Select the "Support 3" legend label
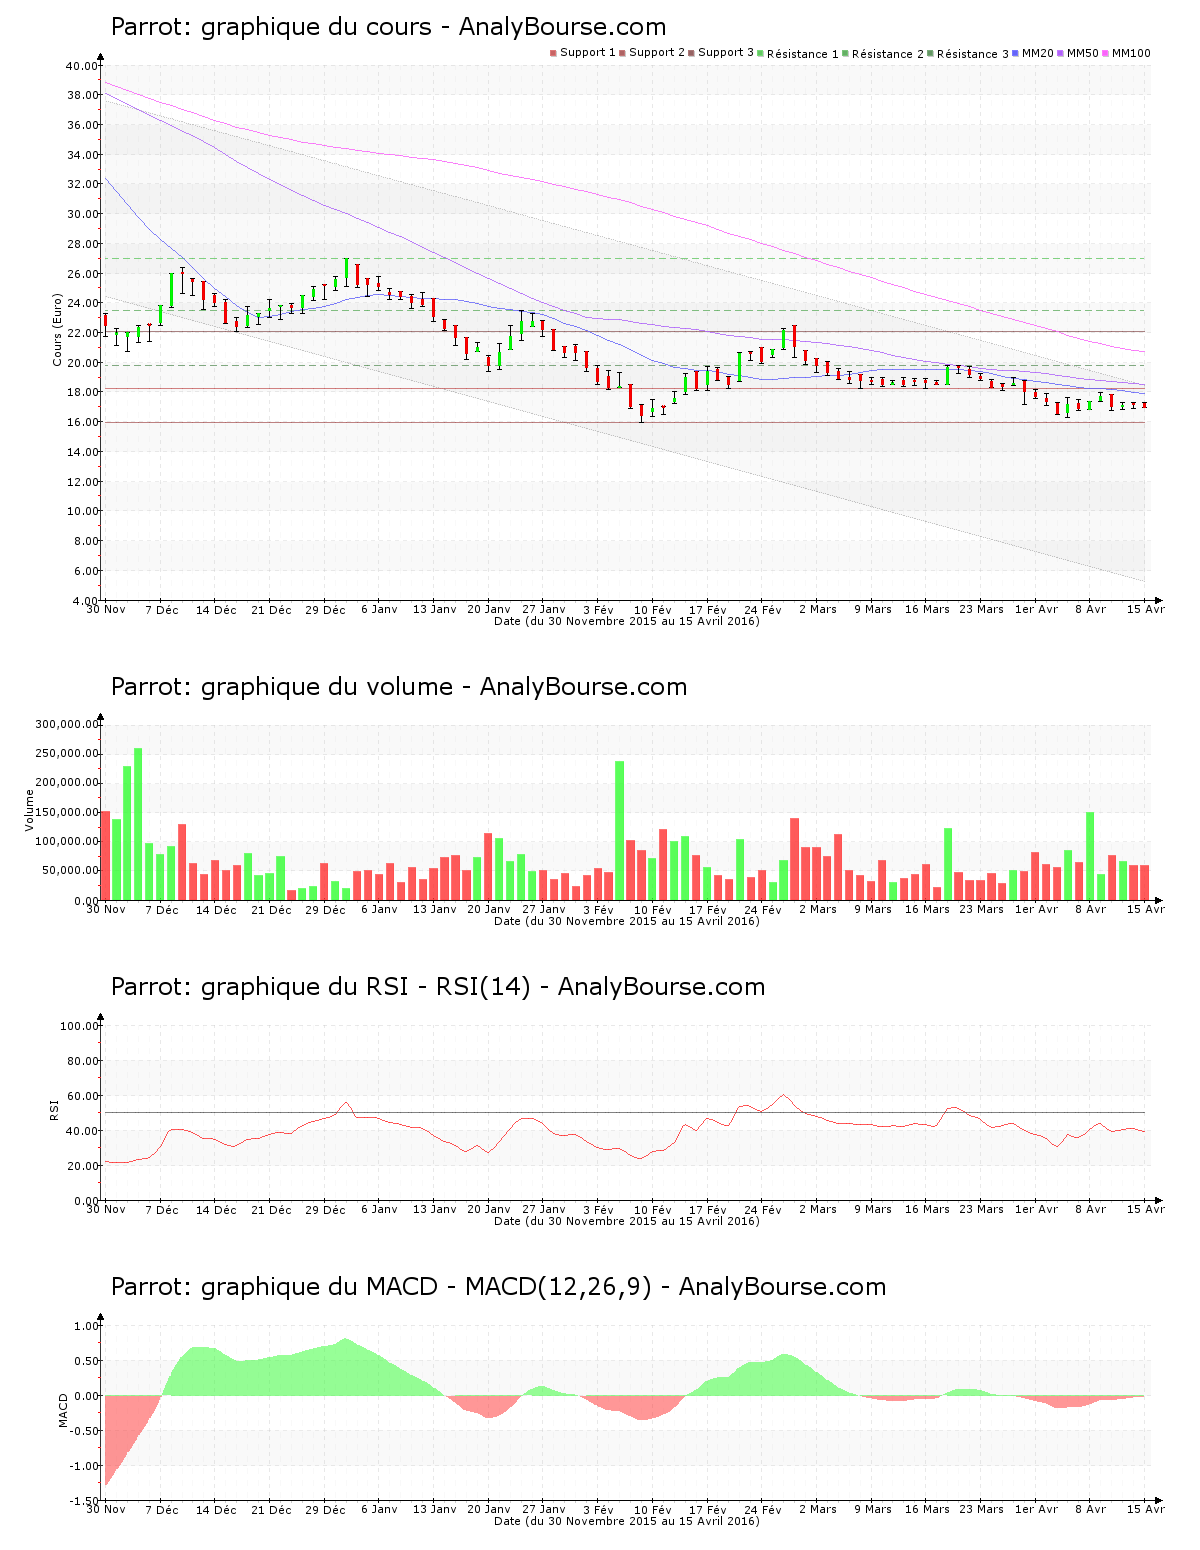The height and width of the screenshot is (1550, 1200). [x=726, y=53]
